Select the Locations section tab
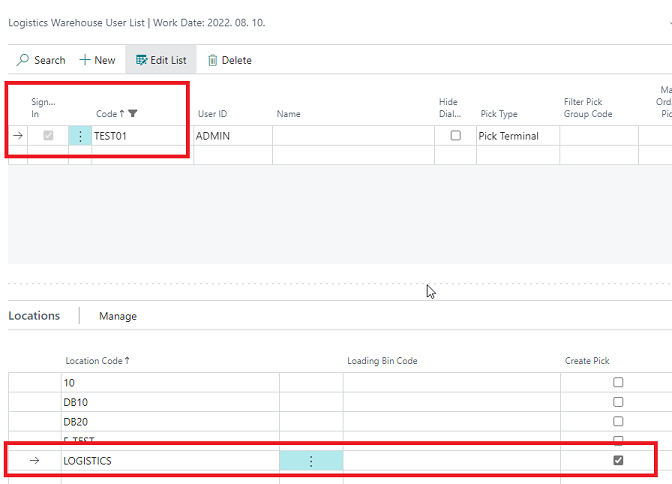The width and height of the screenshot is (672, 484). [34, 316]
